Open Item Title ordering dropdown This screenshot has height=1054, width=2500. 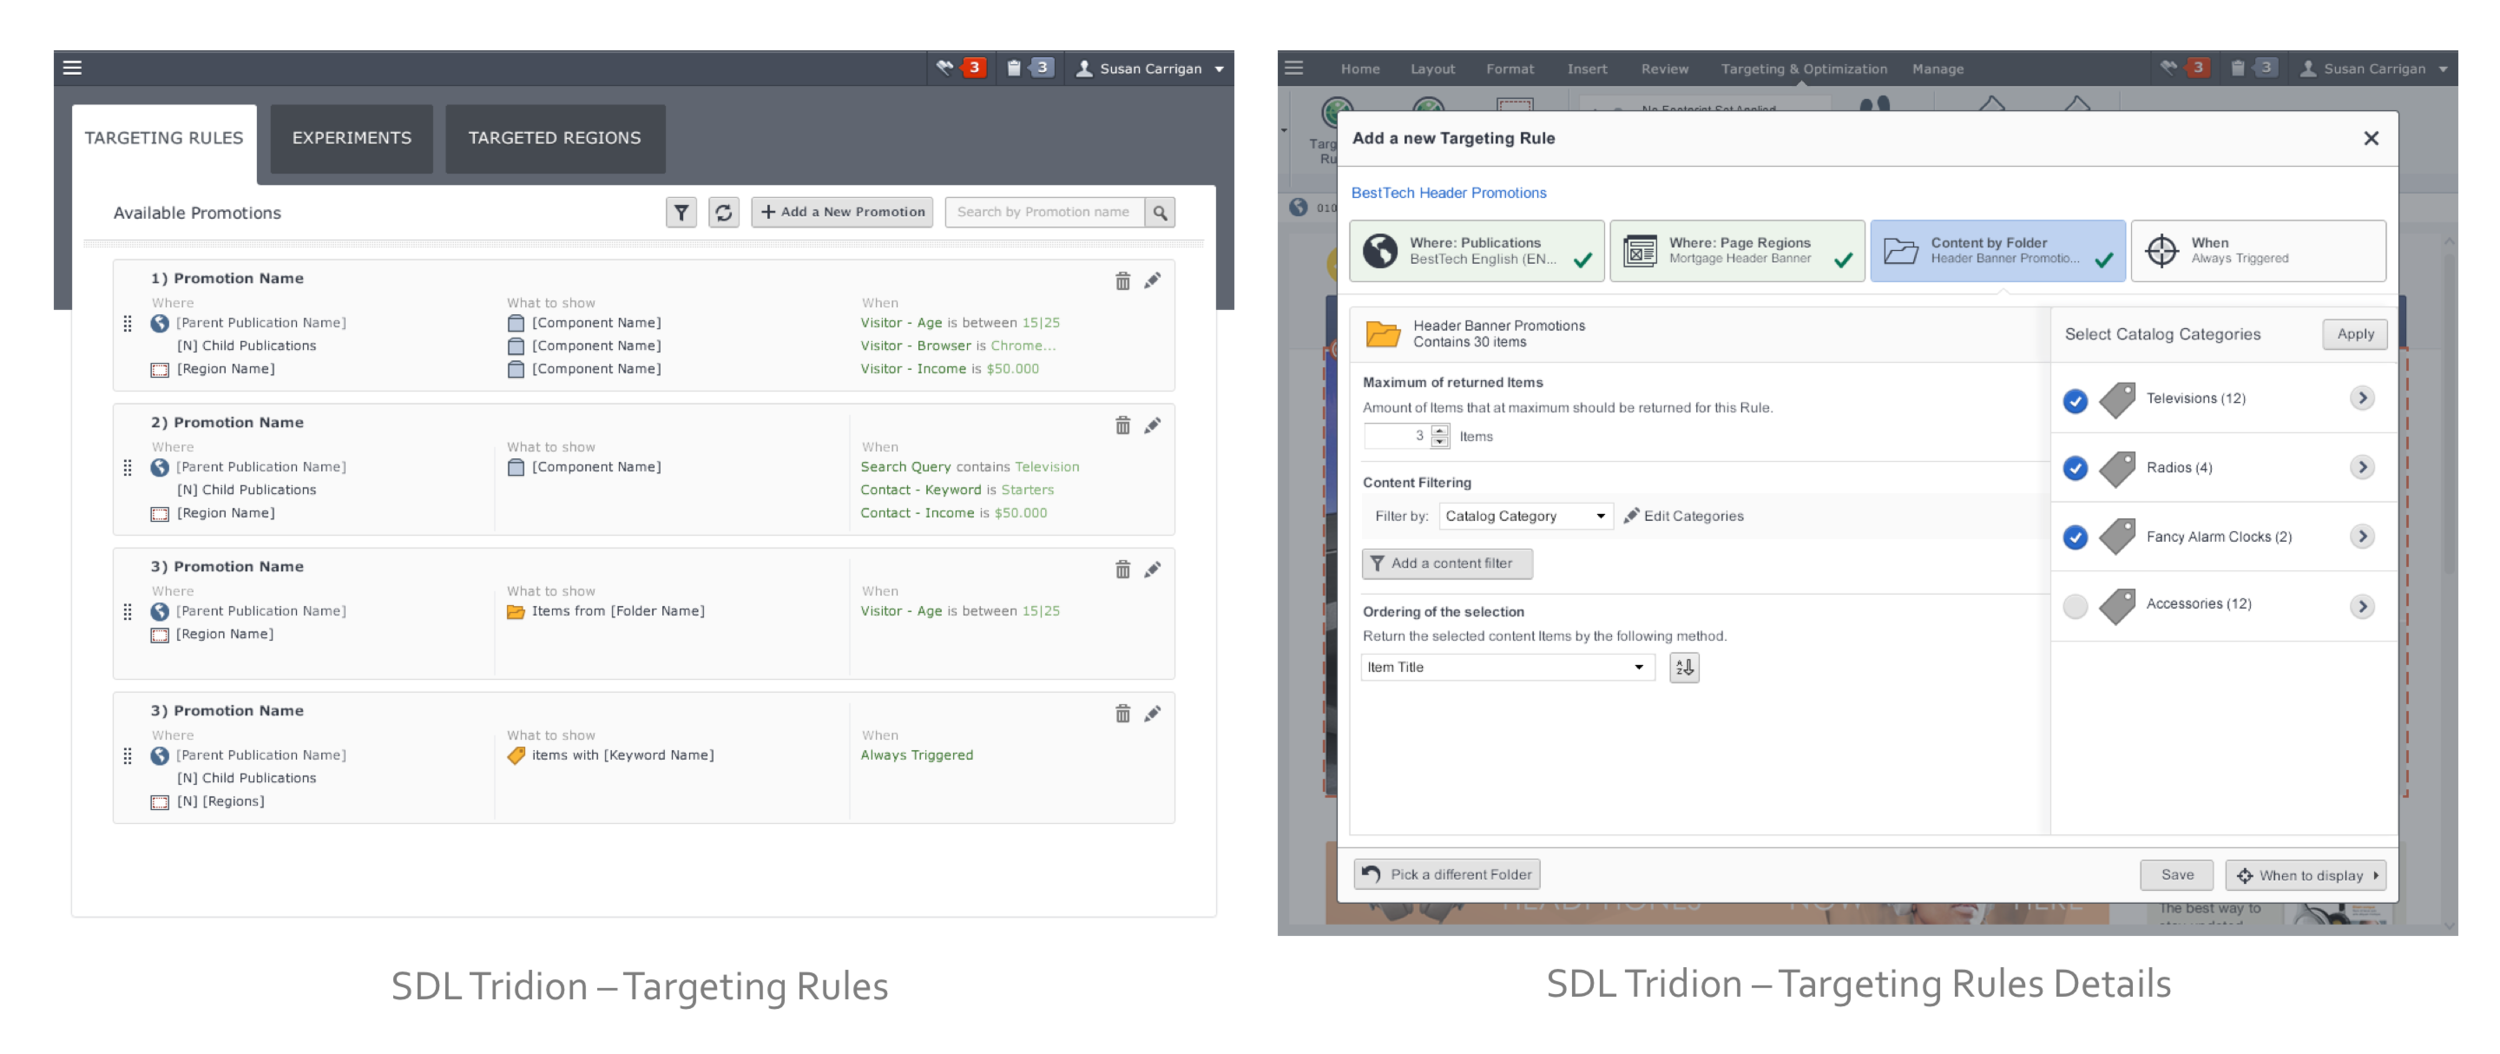1507,667
